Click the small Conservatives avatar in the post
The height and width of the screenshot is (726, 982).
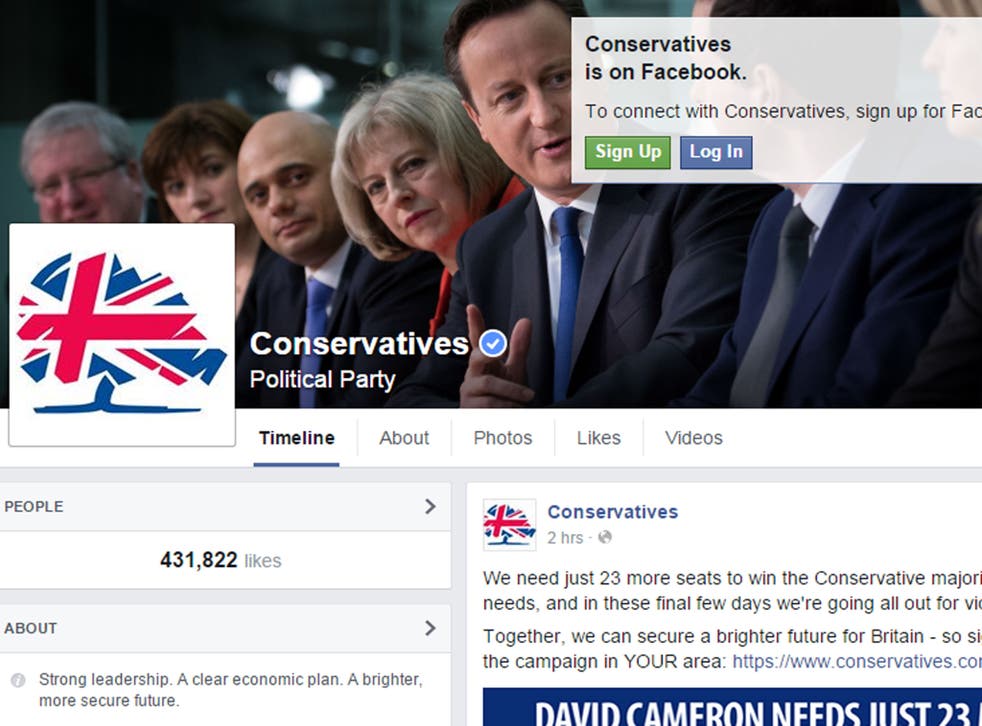[x=509, y=524]
